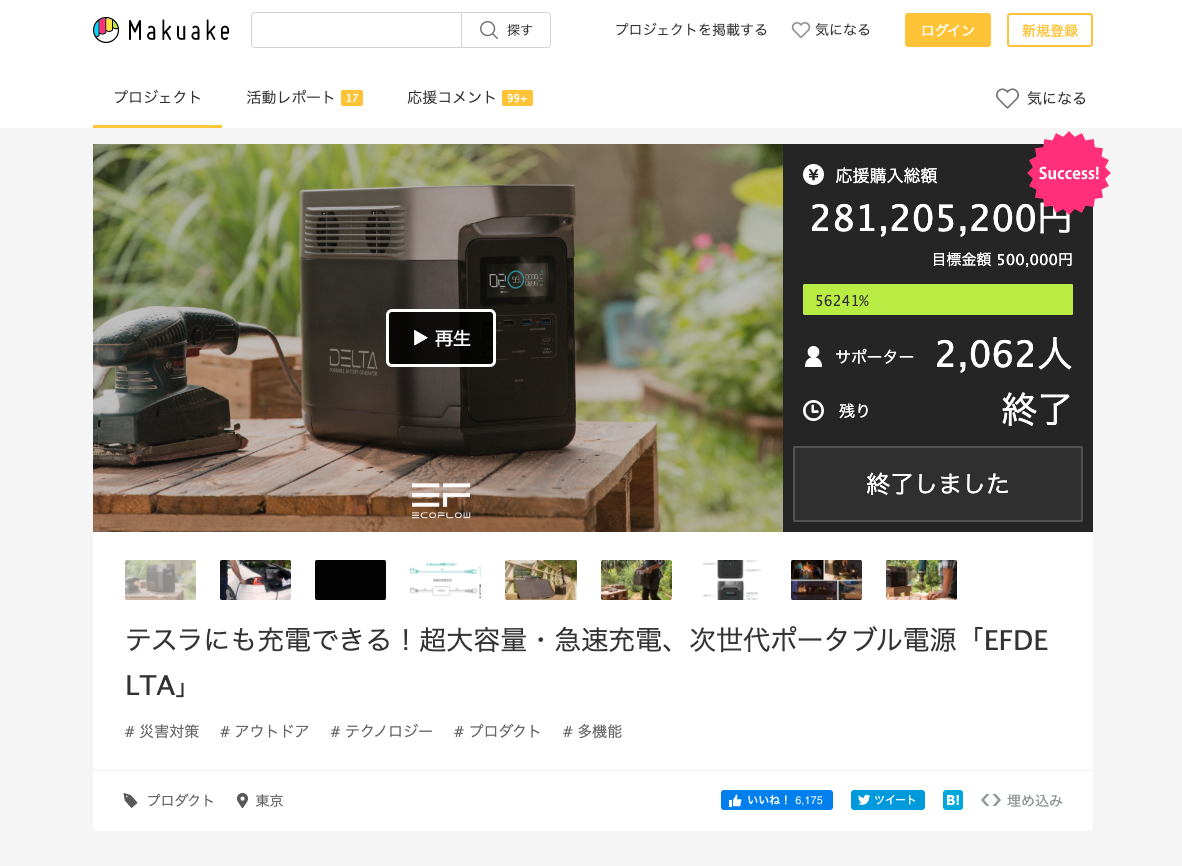Click the 新規登録 button

click(x=1049, y=30)
